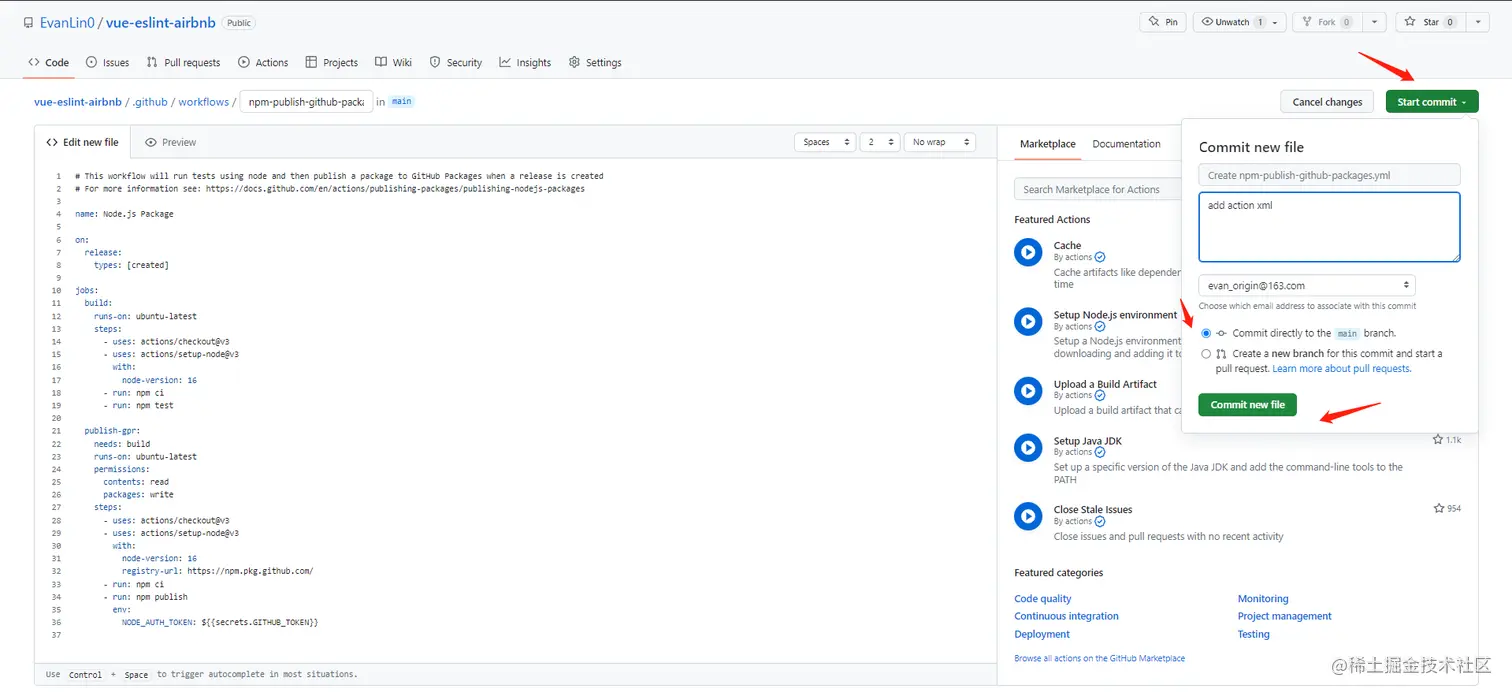Click the Cache action play icon
The image size is (1512, 696).
(1028, 252)
